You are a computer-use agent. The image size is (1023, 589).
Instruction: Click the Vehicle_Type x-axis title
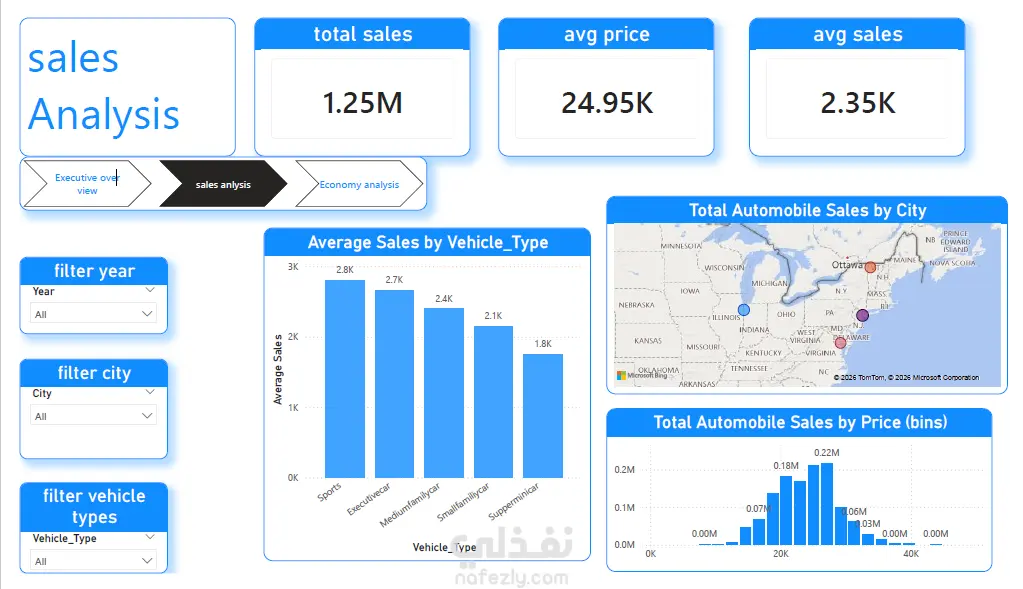pos(444,547)
